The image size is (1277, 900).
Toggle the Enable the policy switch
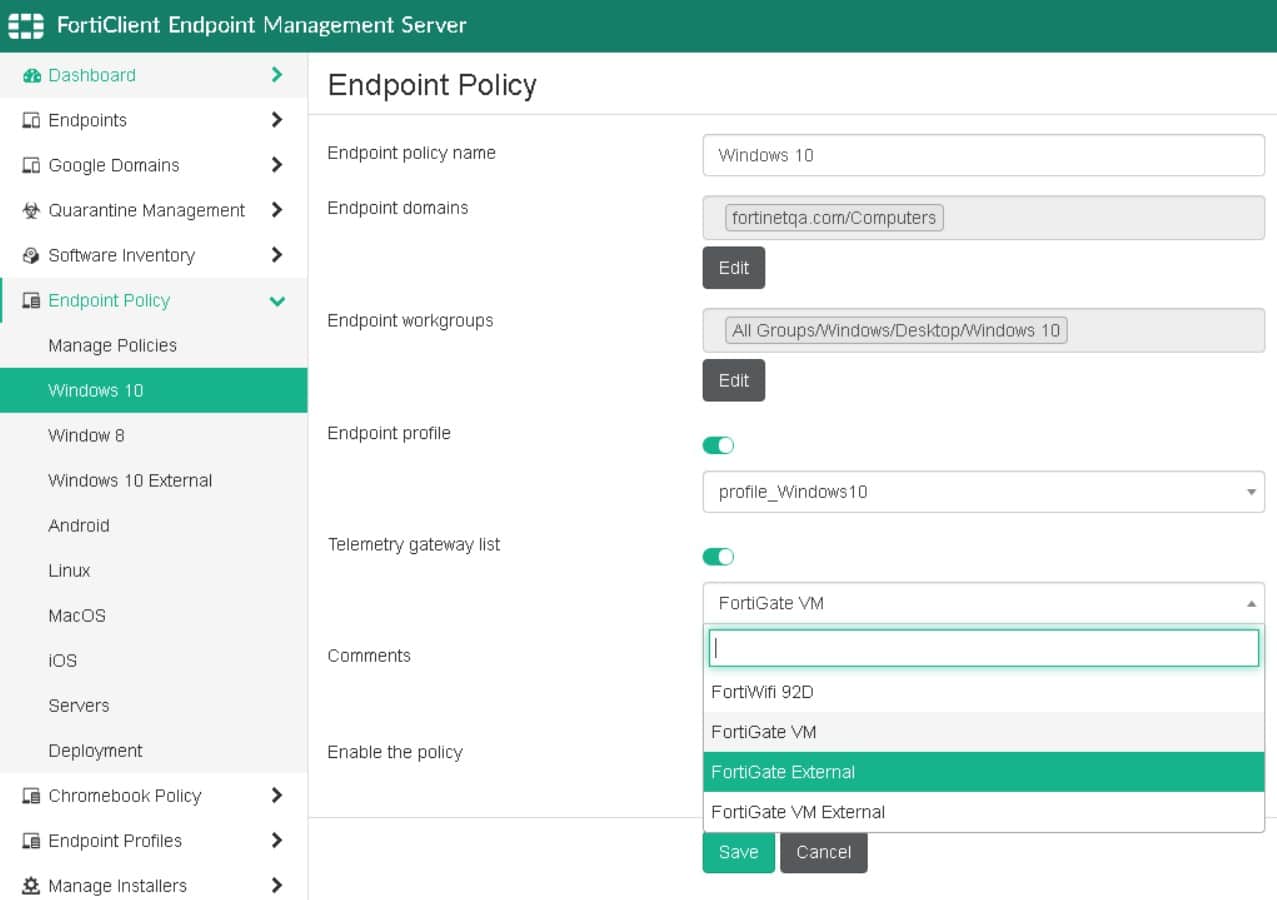coord(717,752)
